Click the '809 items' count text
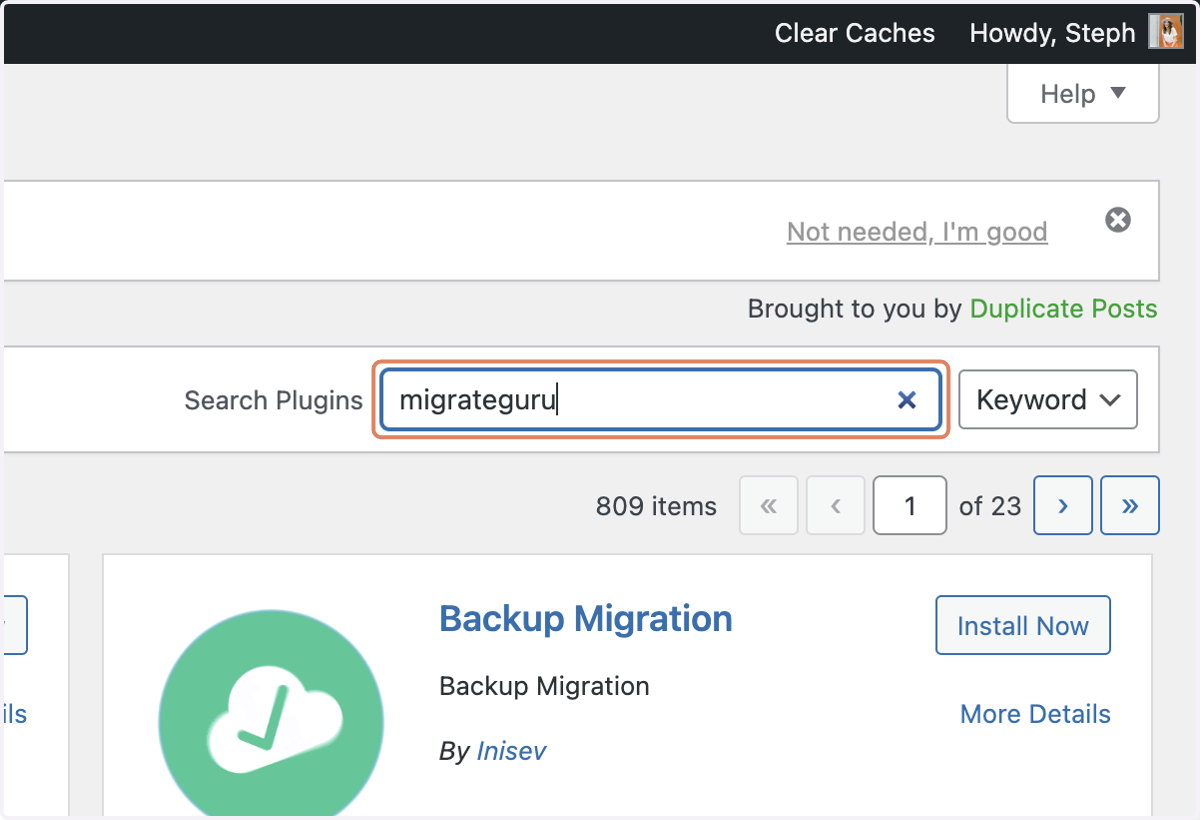 [x=656, y=507]
